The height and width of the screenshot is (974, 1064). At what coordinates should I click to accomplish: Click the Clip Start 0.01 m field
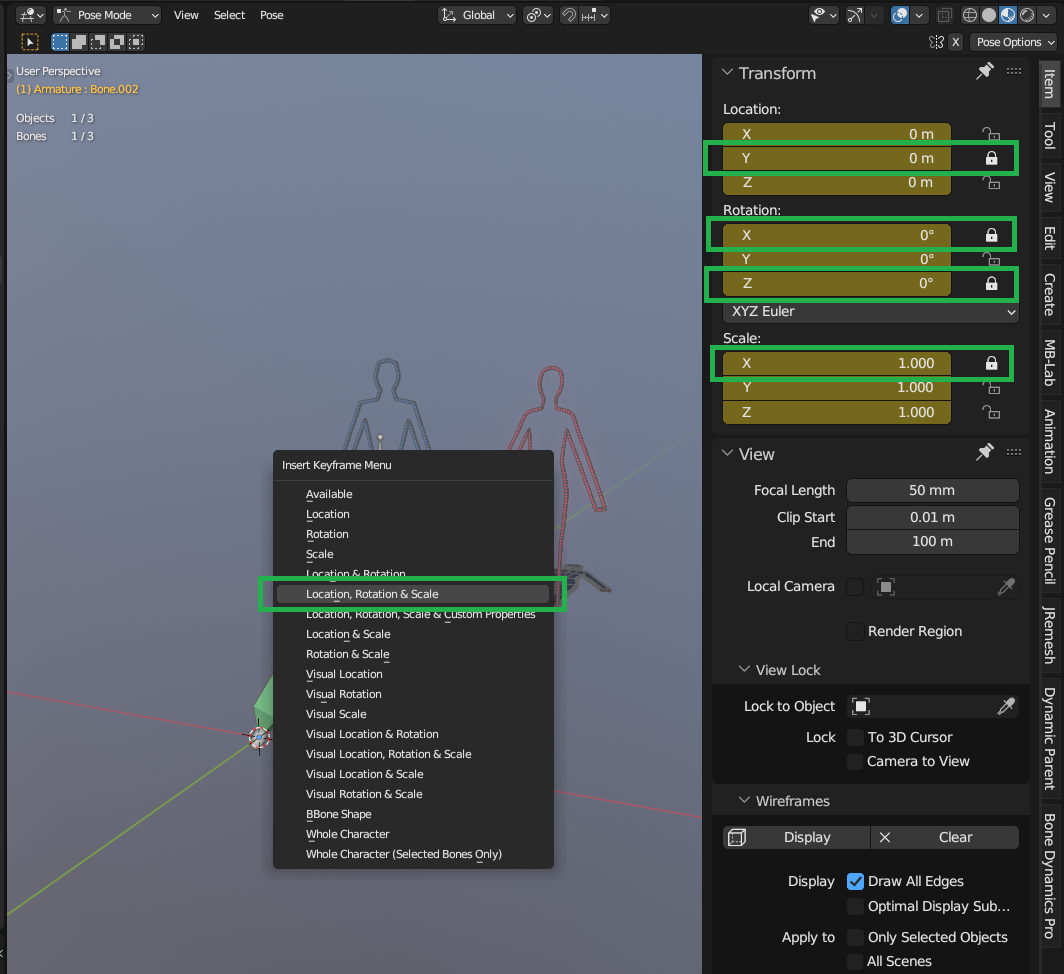point(932,517)
